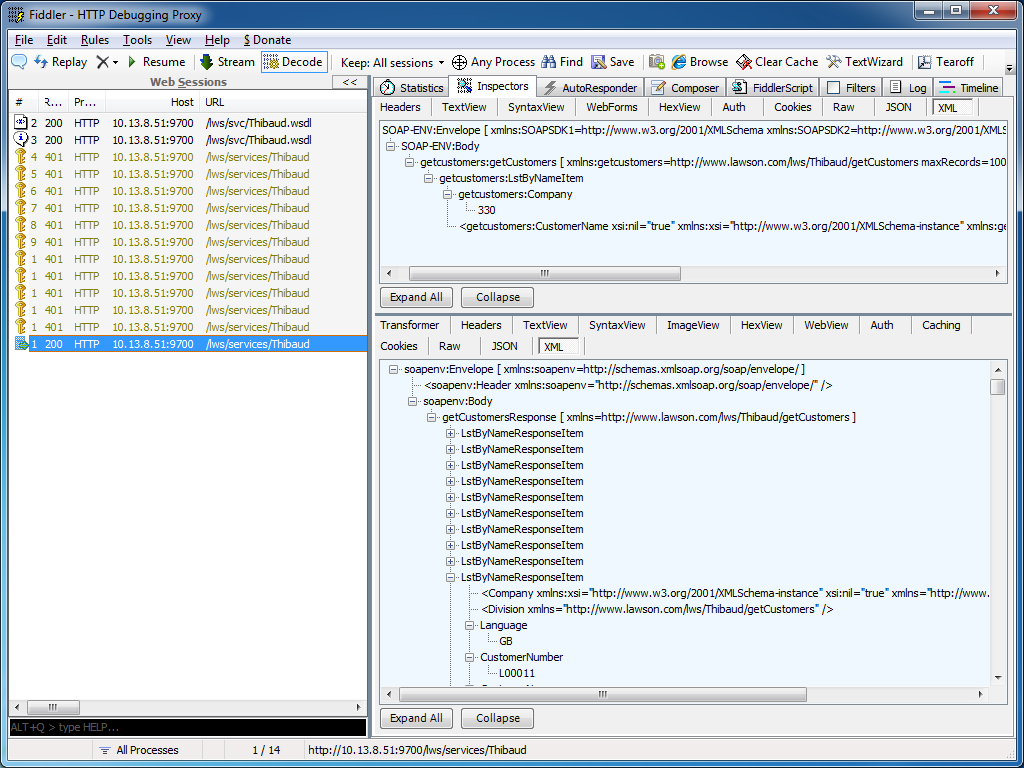Click the upper Expand All button
This screenshot has width=1024, height=768.
pos(416,297)
